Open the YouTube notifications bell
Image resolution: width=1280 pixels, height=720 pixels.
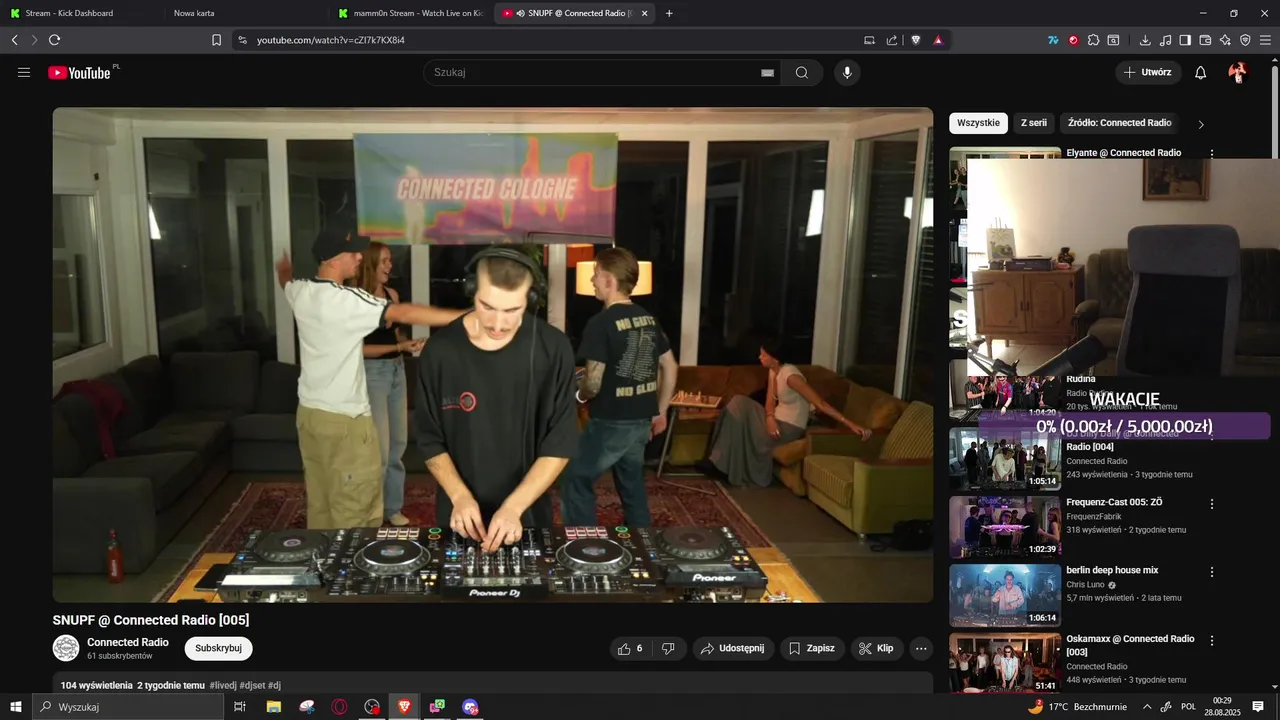coord(1201,72)
